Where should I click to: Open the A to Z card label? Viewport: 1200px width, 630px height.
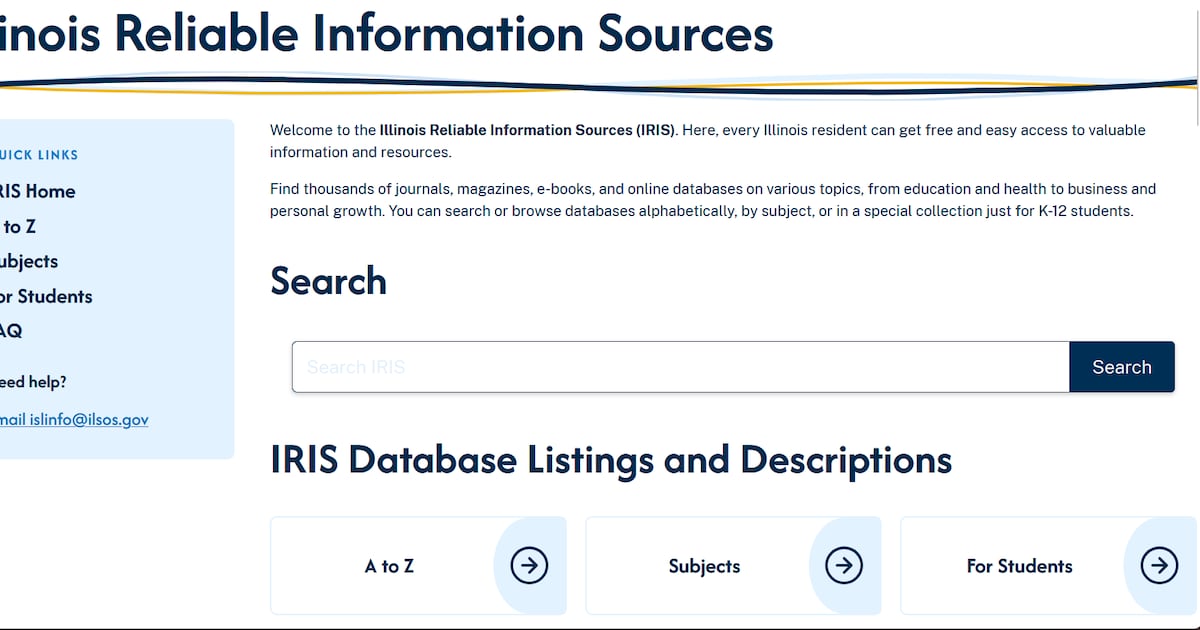389,566
